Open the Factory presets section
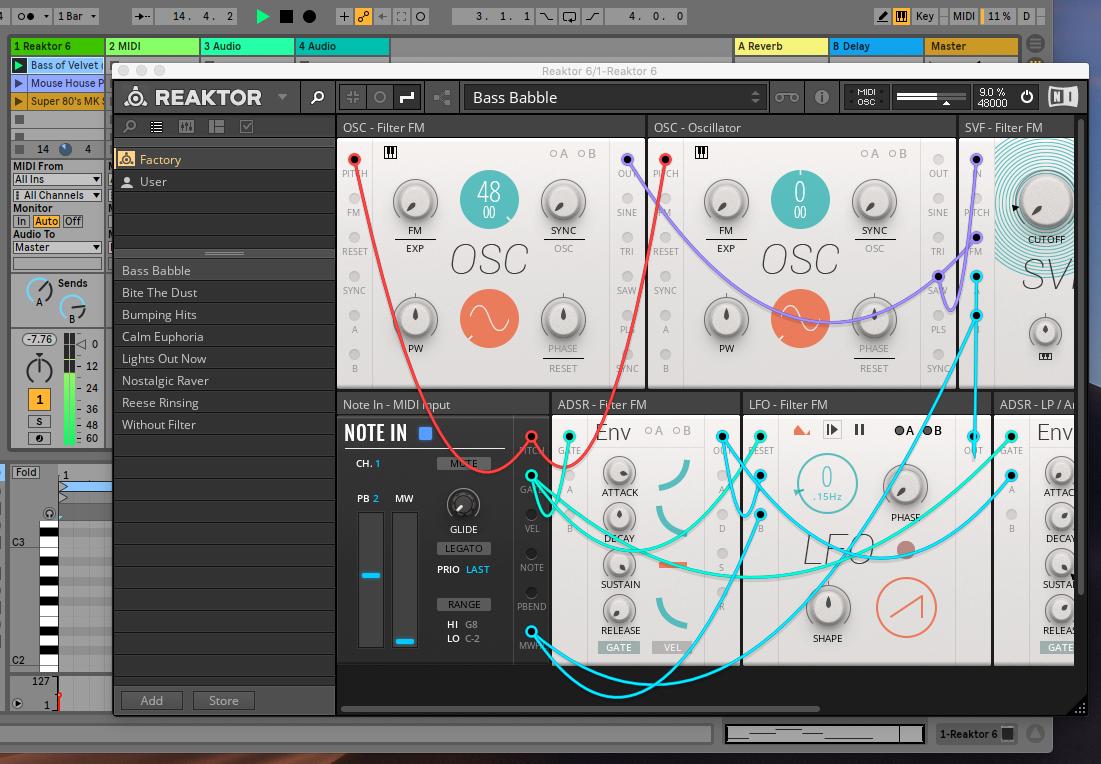This screenshot has height=764, width=1101. [x=223, y=159]
